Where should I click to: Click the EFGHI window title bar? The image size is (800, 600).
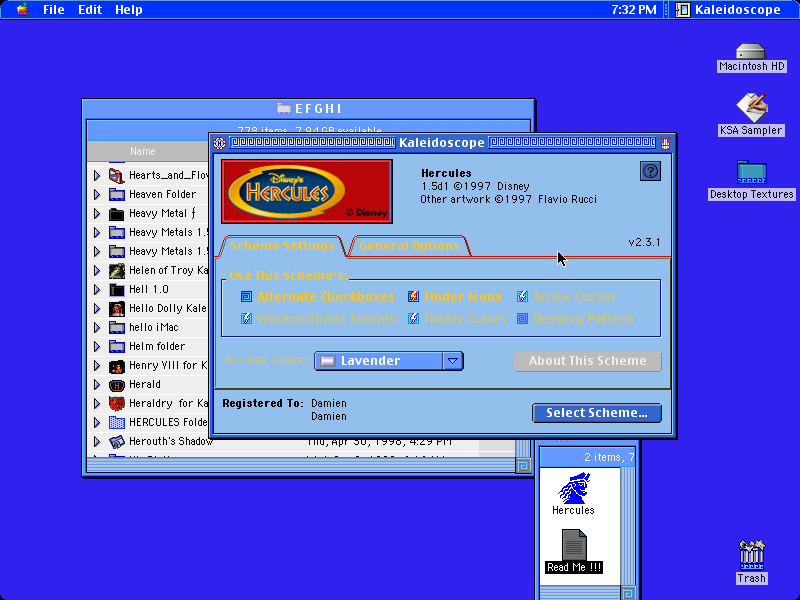click(308, 109)
